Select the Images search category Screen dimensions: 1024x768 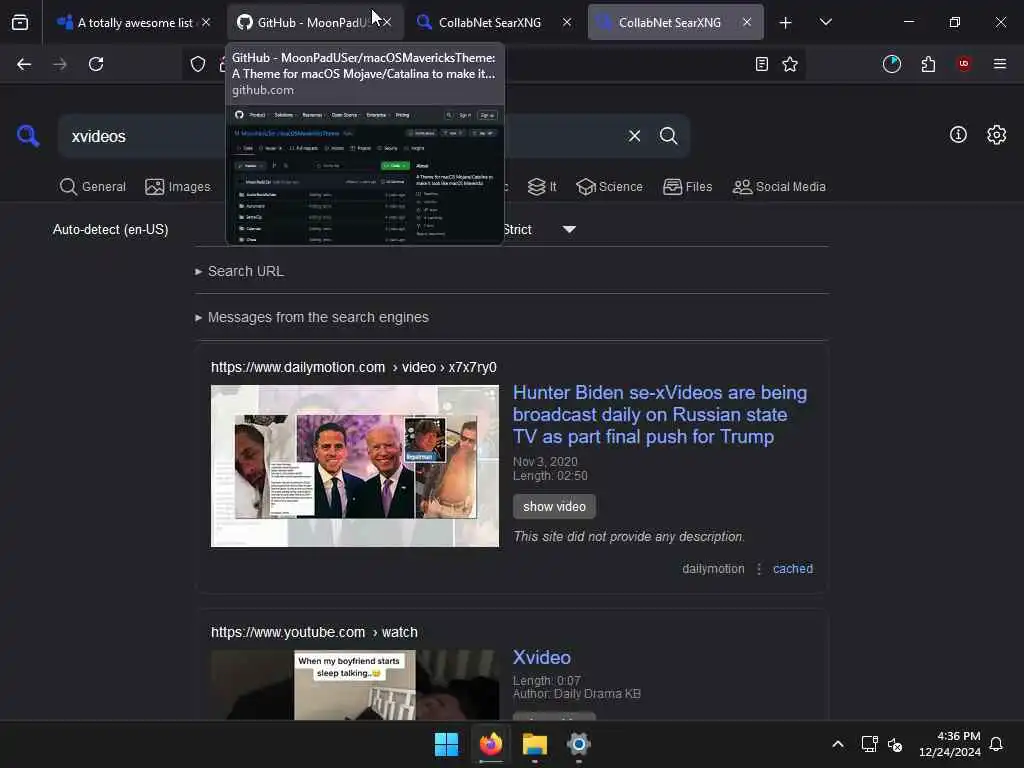pyautogui.click(x=178, y=187)
